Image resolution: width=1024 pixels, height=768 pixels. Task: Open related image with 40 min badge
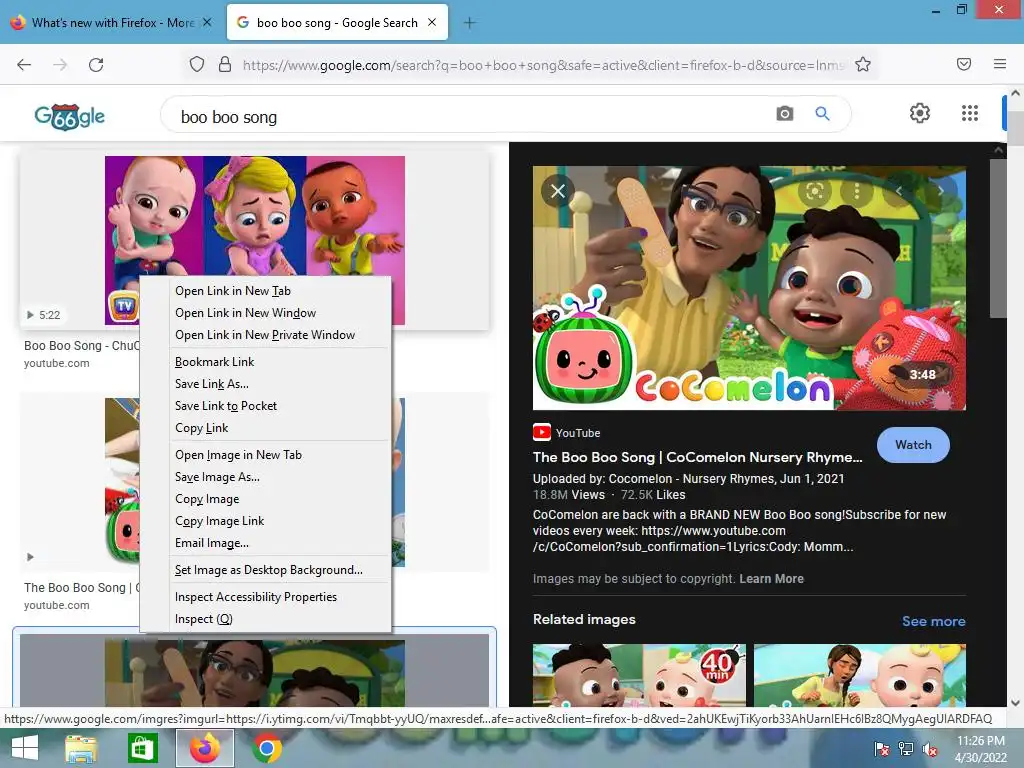click(x=639, y=675)
